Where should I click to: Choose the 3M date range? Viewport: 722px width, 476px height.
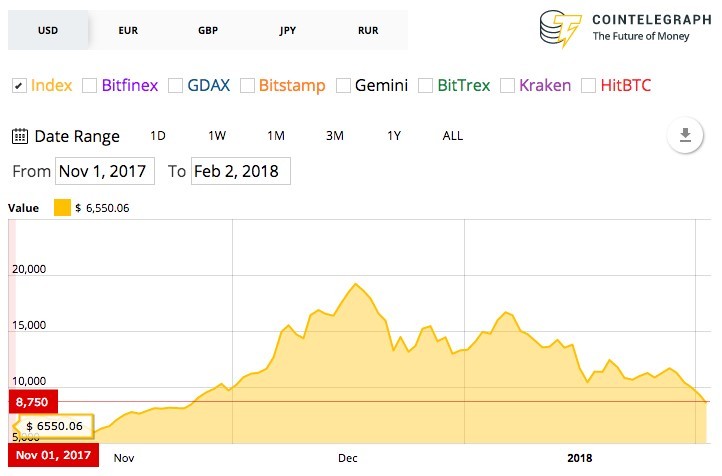(335, 136)
